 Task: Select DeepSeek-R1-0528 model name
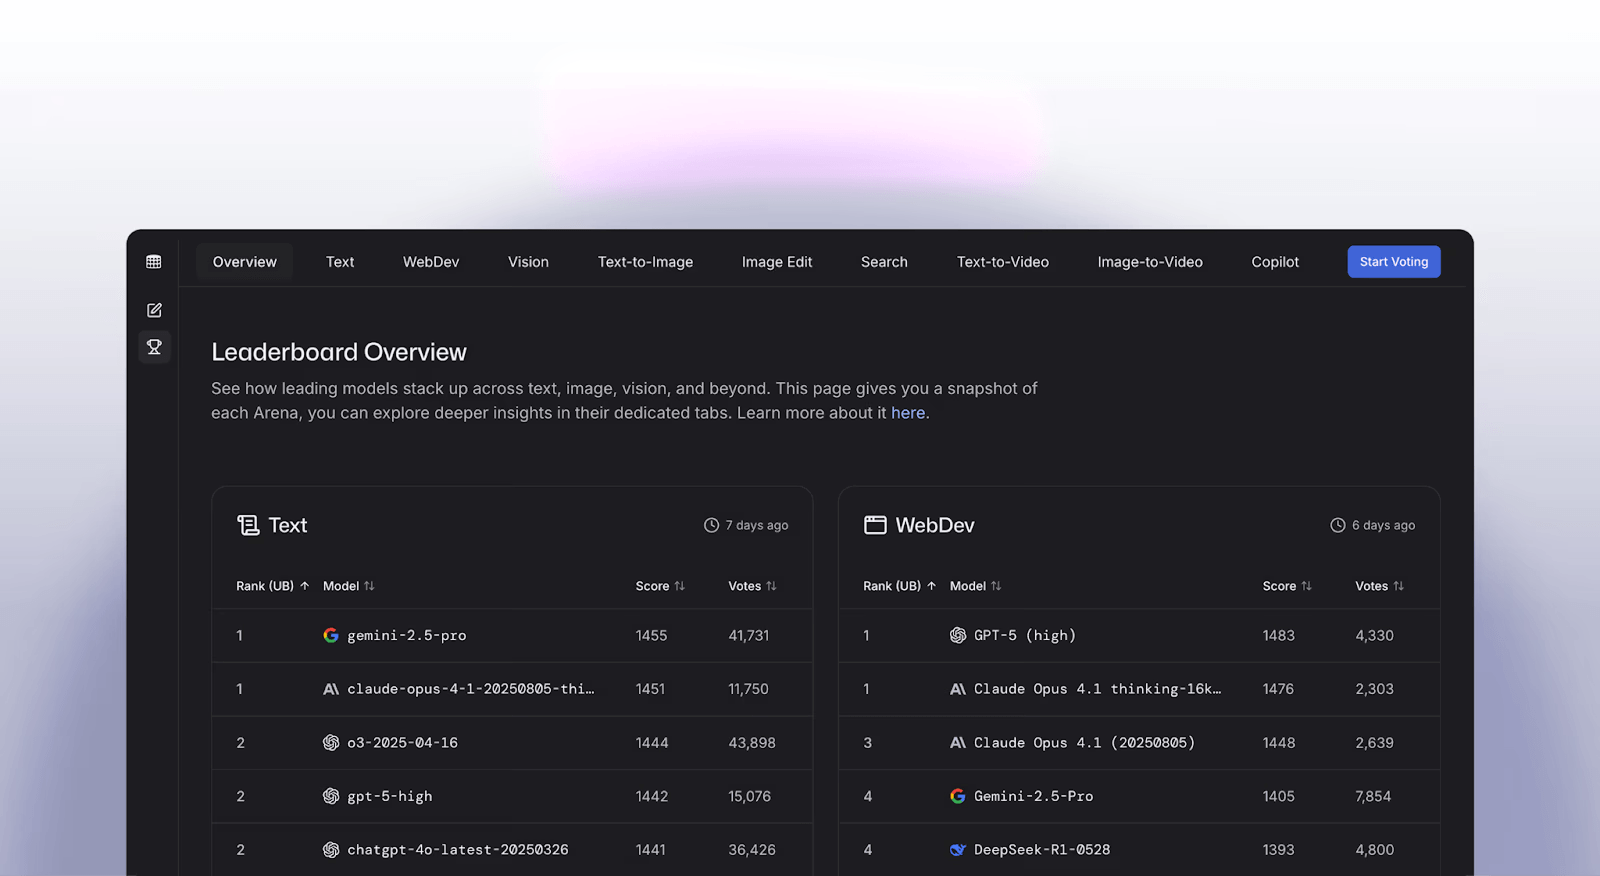[1042, 850]
